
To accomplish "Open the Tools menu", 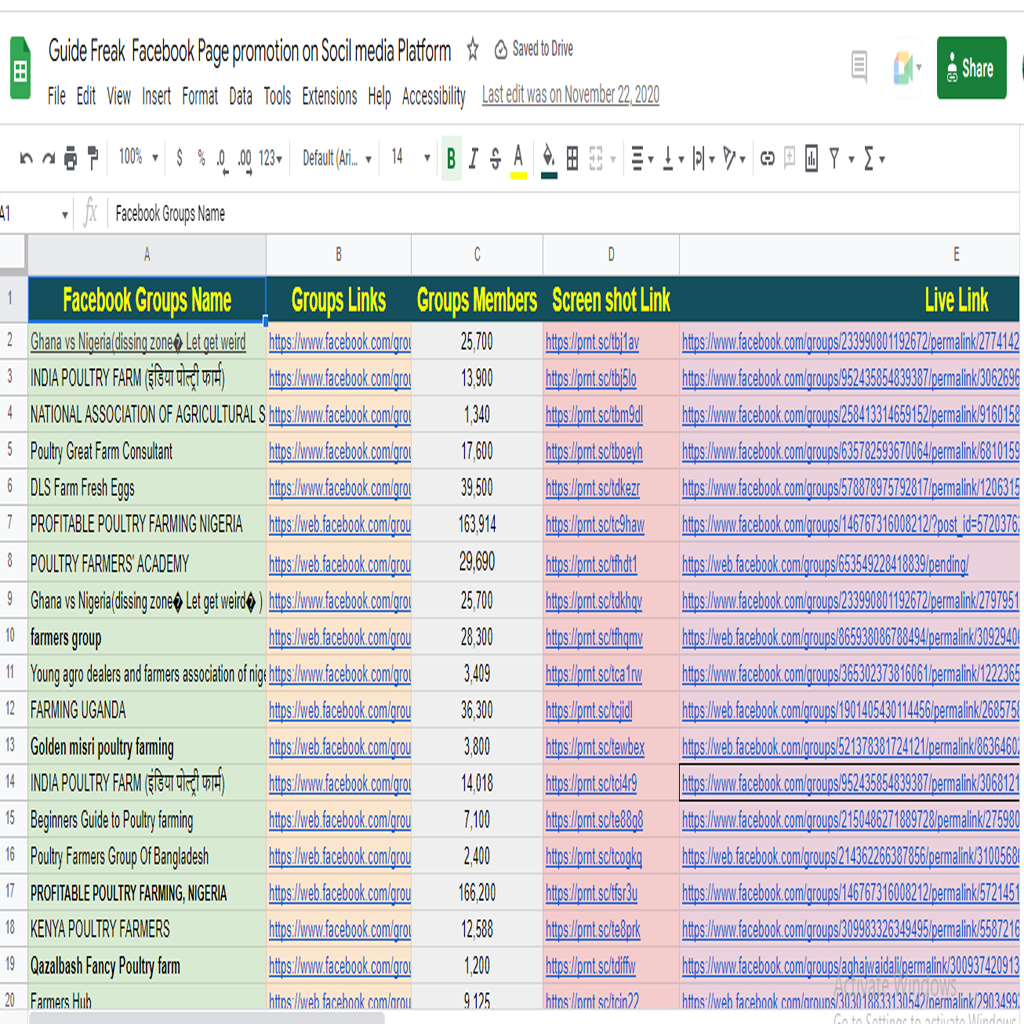I will (x=278, y=97).
